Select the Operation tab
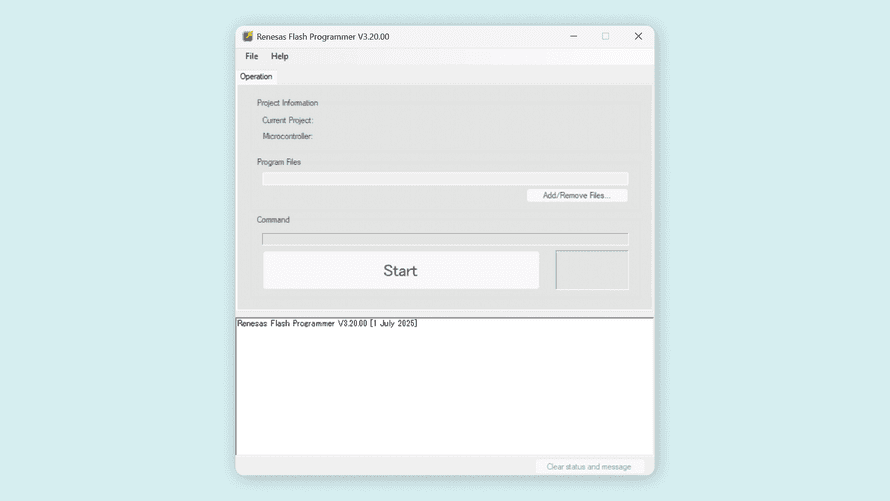The image size is (890, 501). tap(256, 77)
